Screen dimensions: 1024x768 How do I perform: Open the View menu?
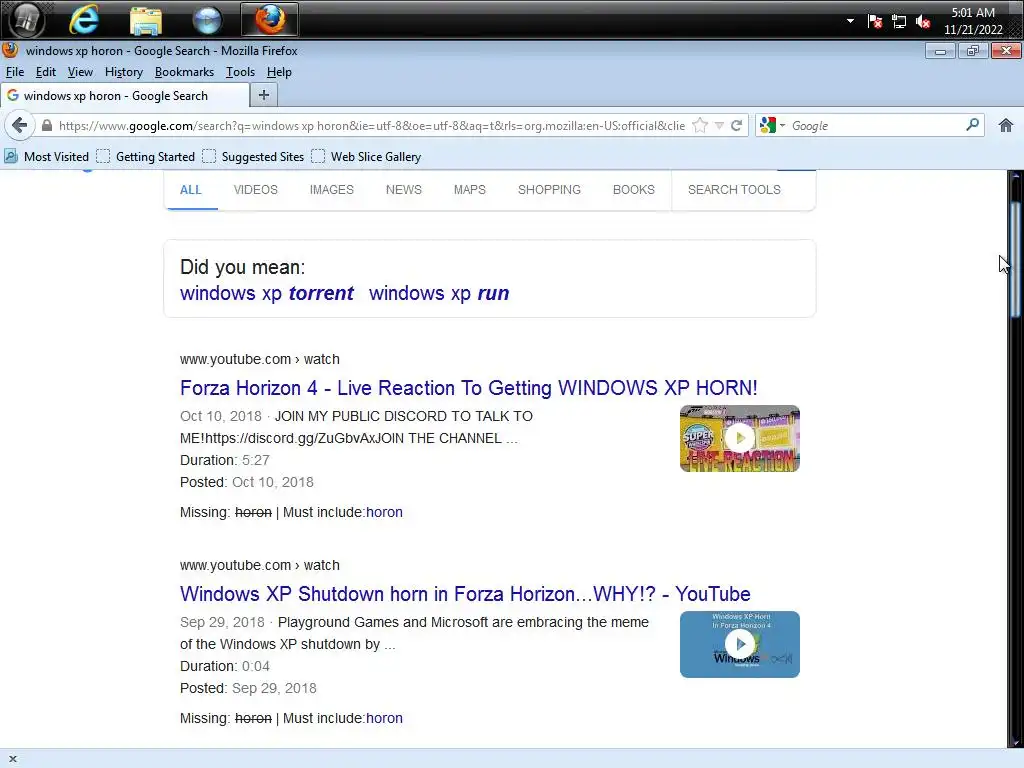[80, 72]
